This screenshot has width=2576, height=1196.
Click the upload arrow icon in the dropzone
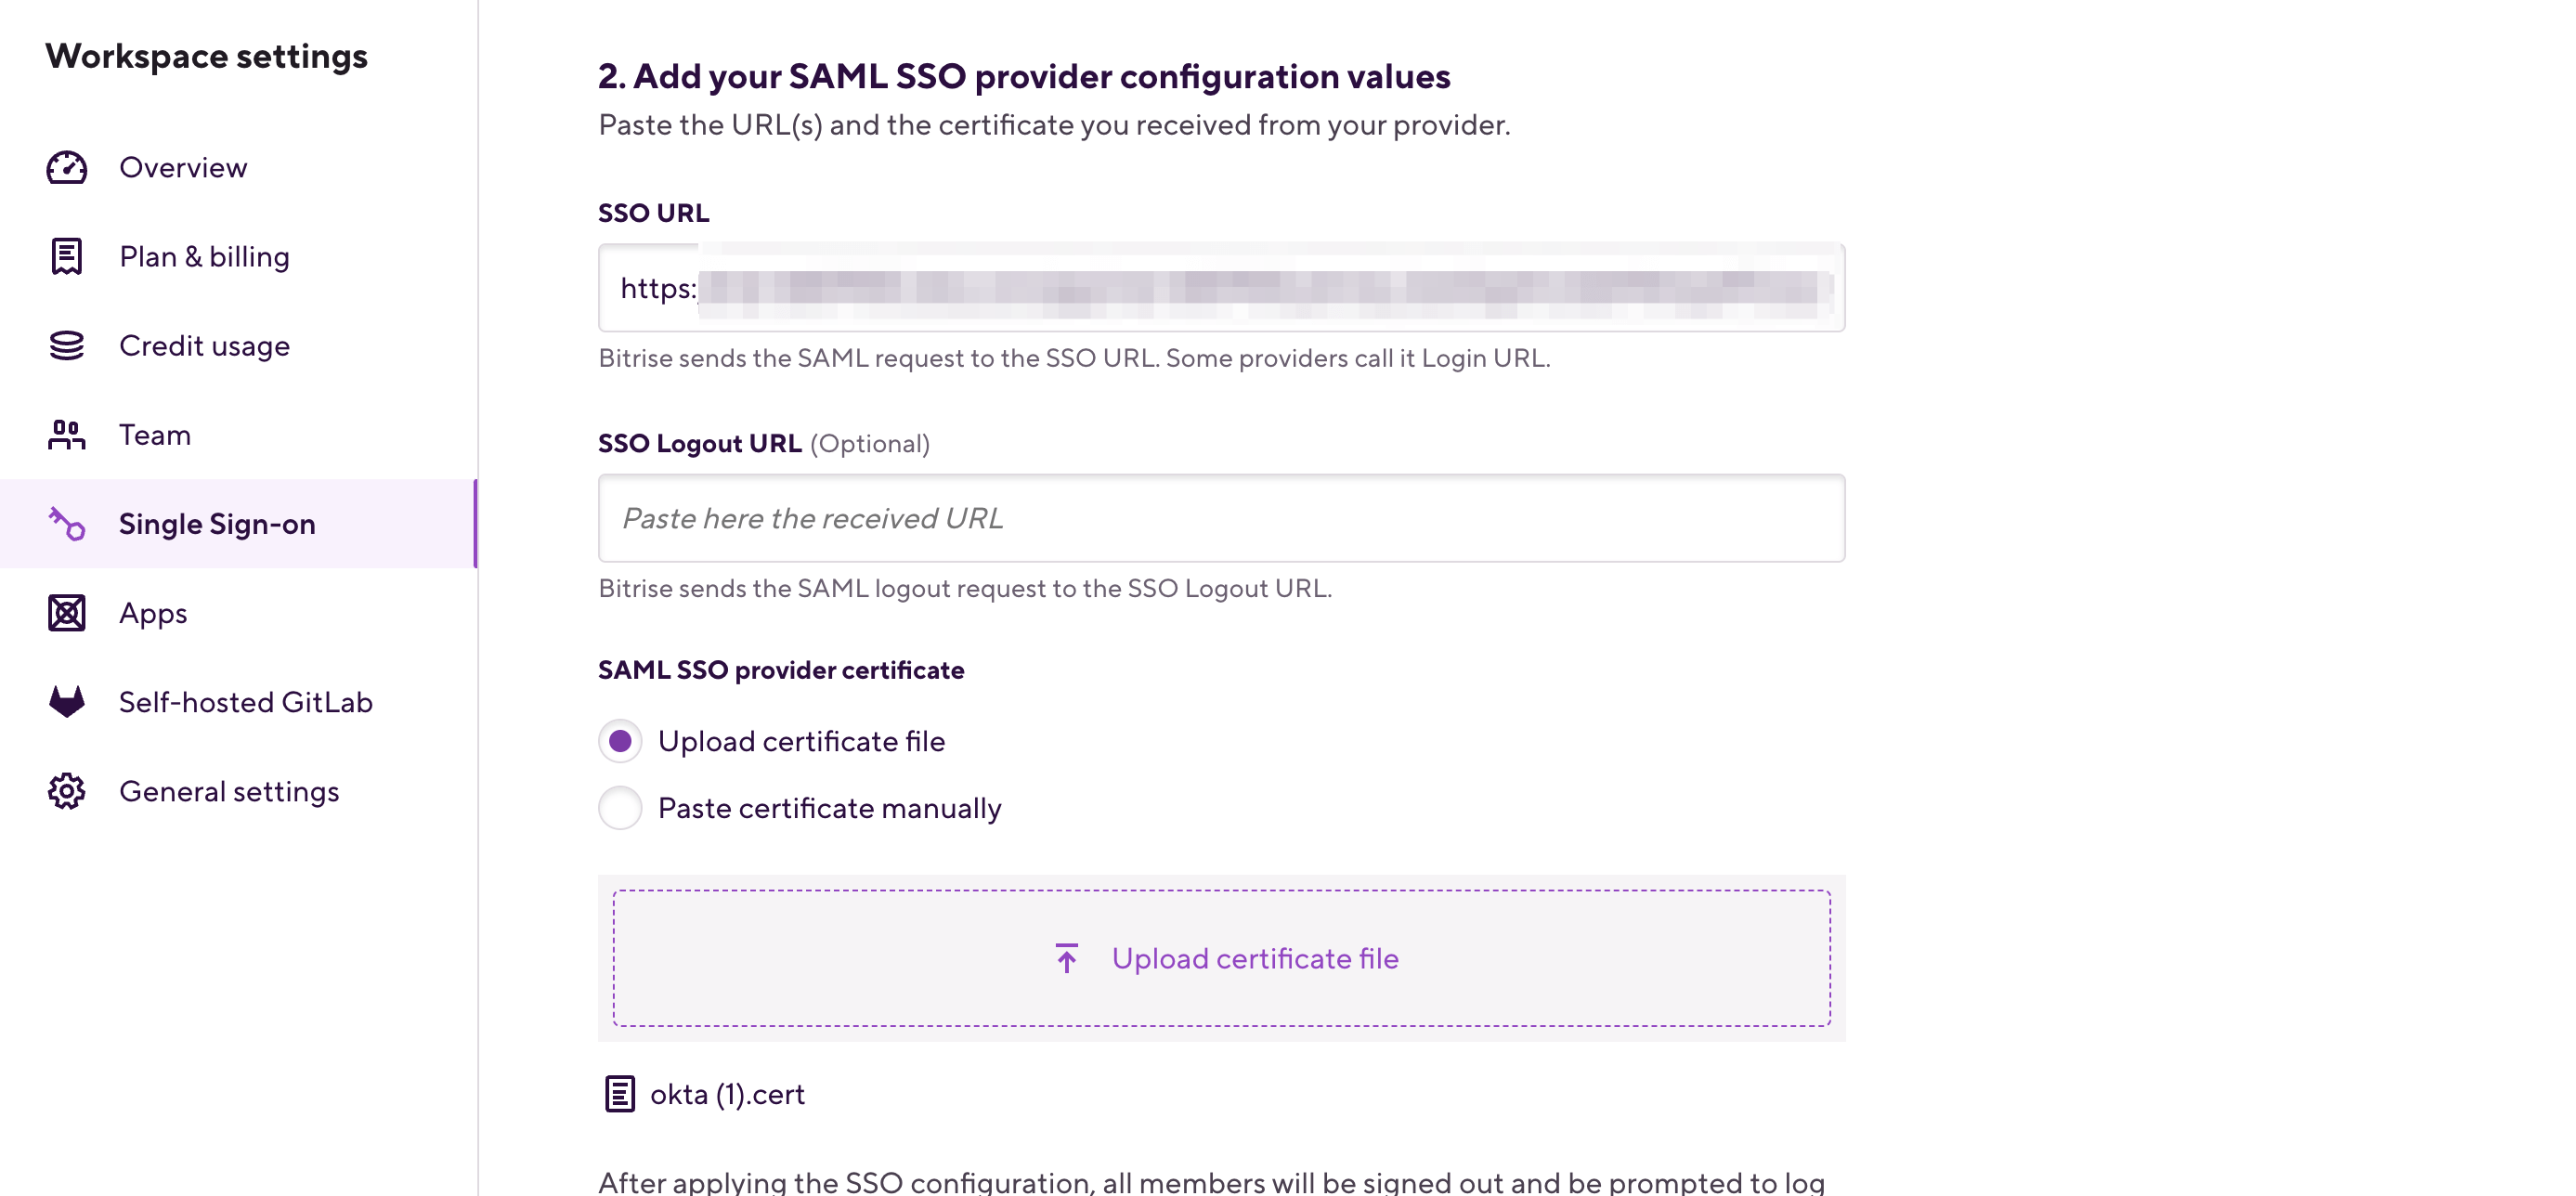click(x=1067, y=958)
